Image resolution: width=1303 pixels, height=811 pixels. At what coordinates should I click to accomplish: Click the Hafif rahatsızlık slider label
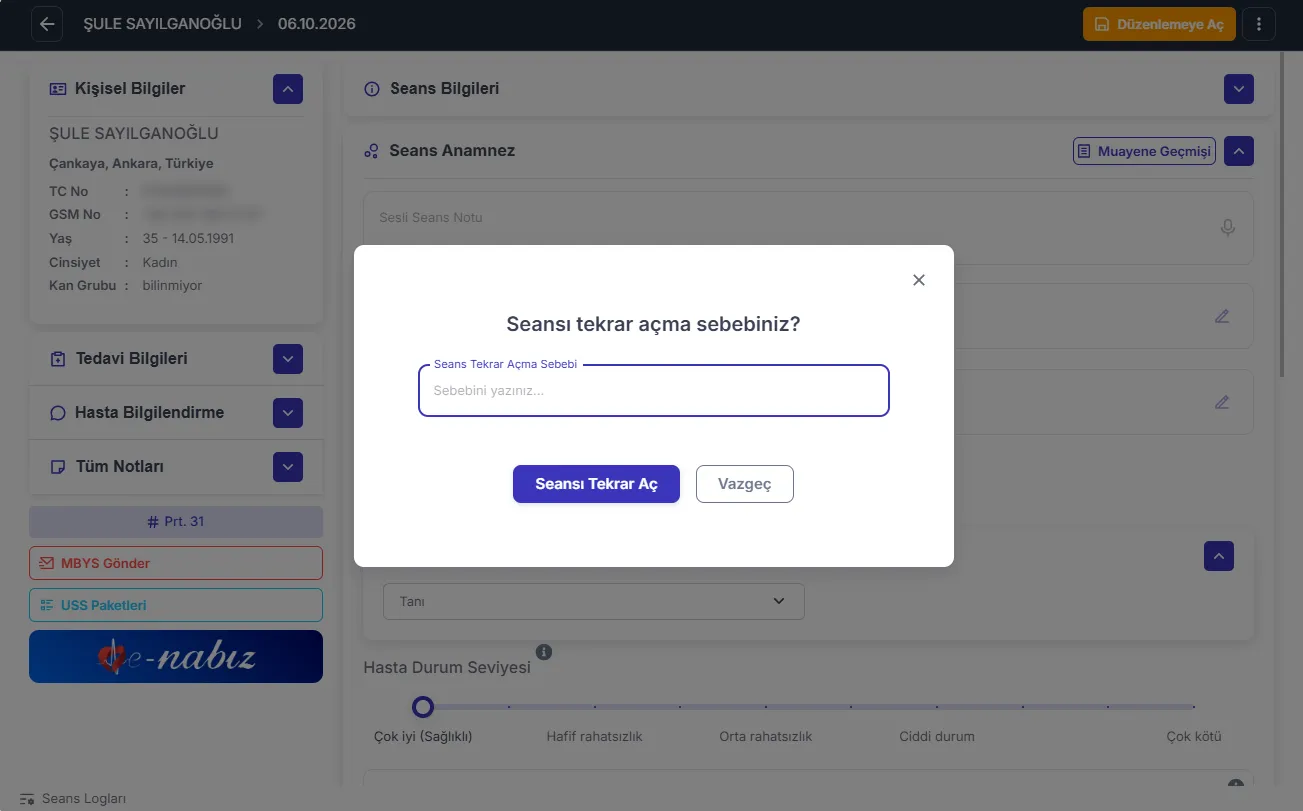pos(594,736)
